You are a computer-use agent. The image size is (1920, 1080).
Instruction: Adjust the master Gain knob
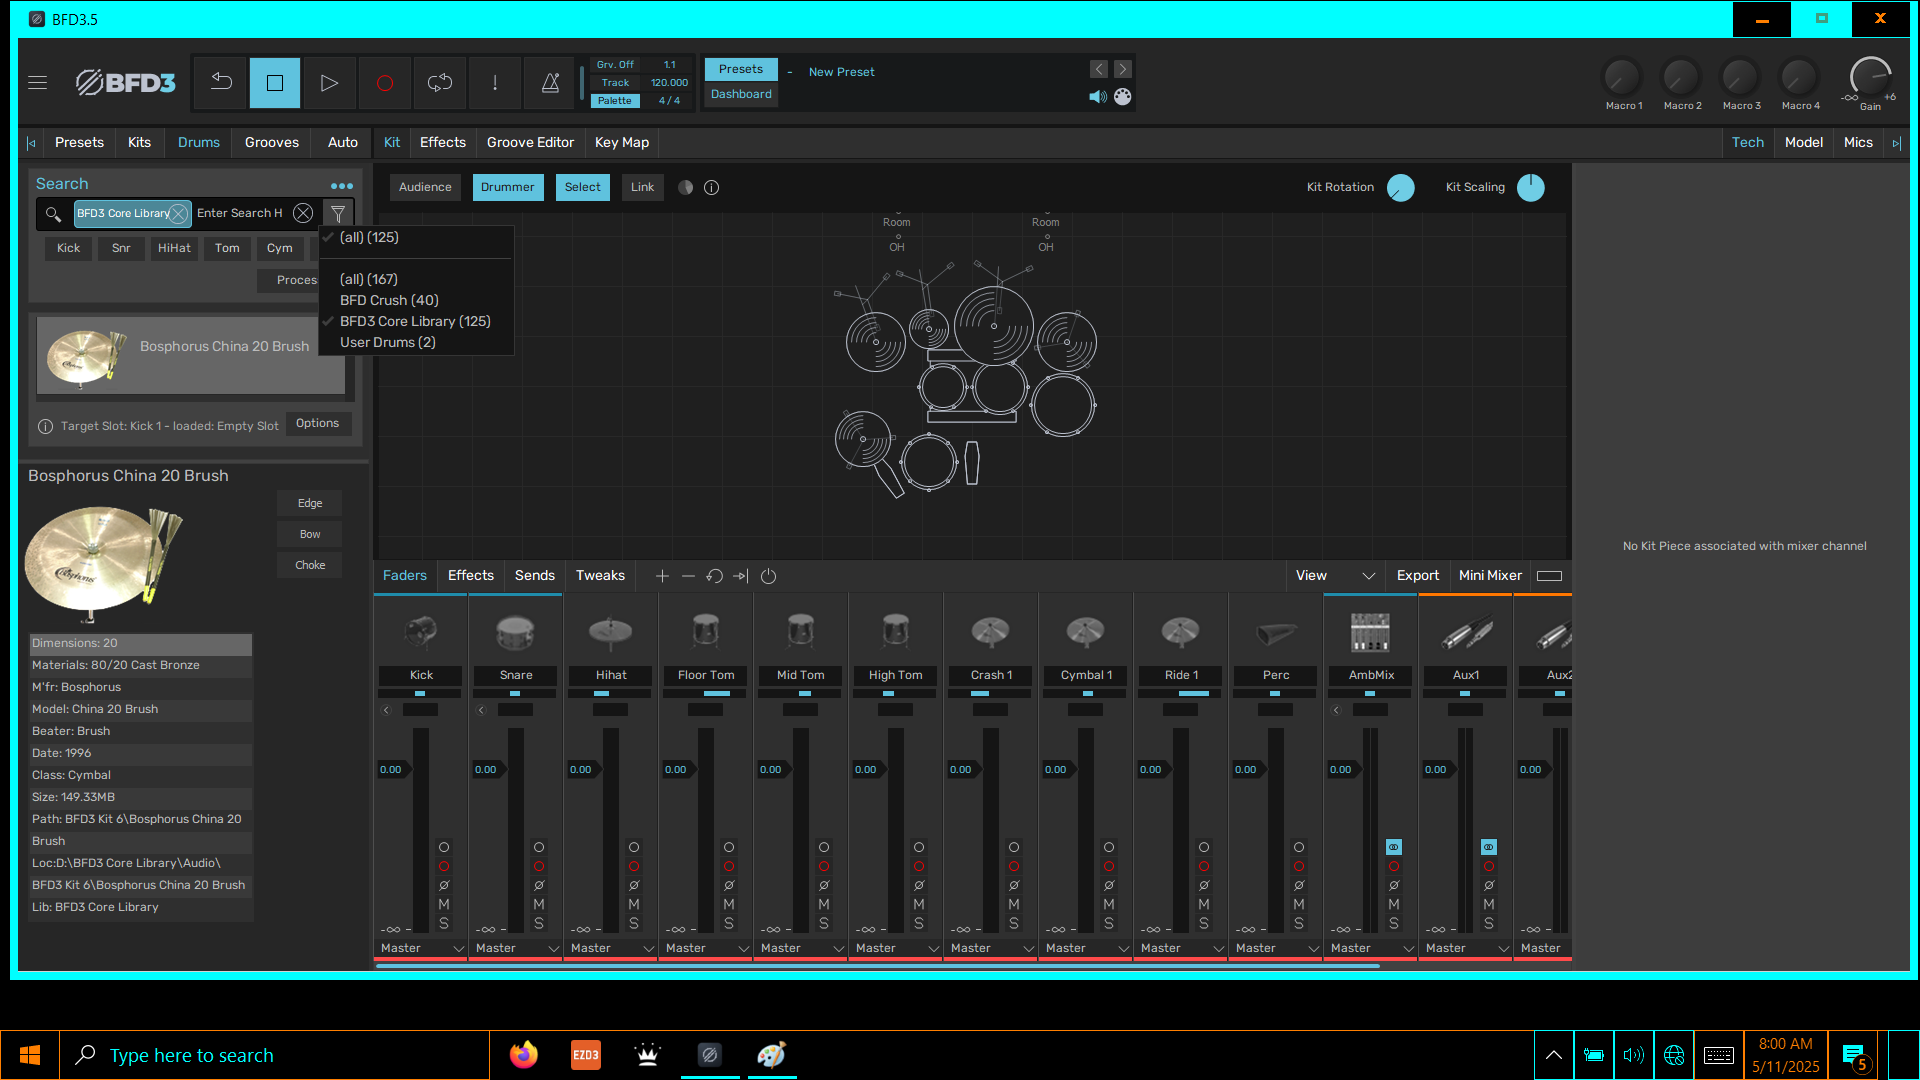click(x=1870, y=78)
